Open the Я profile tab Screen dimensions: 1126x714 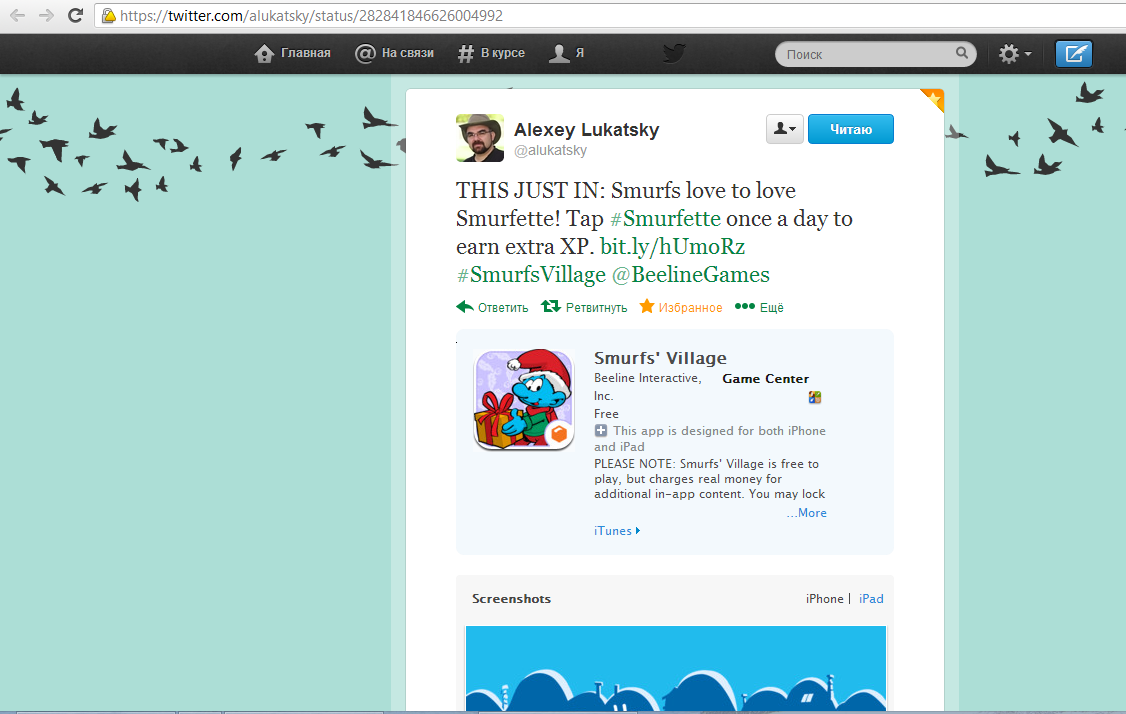[566, 53]
